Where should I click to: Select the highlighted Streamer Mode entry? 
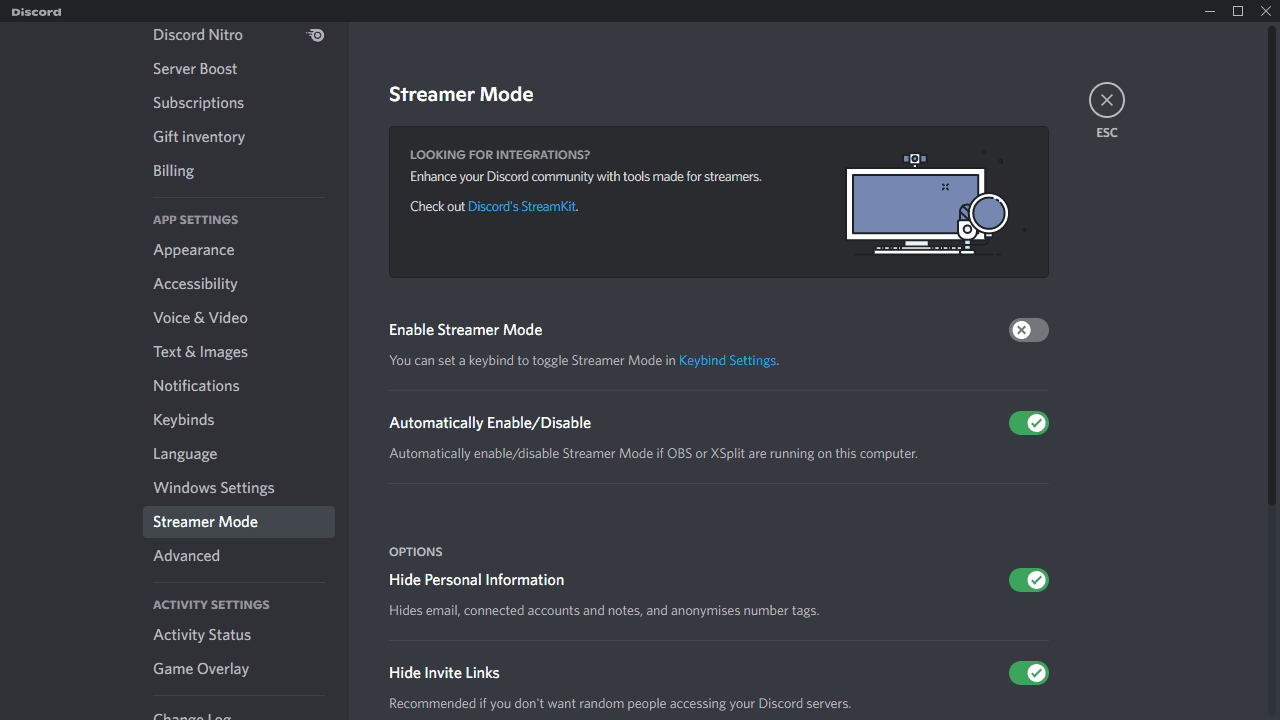[238, 522]
